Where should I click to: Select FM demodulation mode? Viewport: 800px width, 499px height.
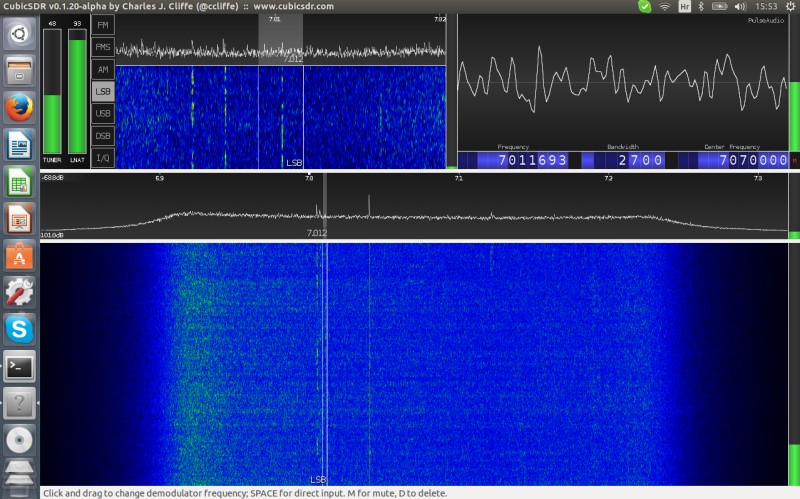click(x=103, y=25)
